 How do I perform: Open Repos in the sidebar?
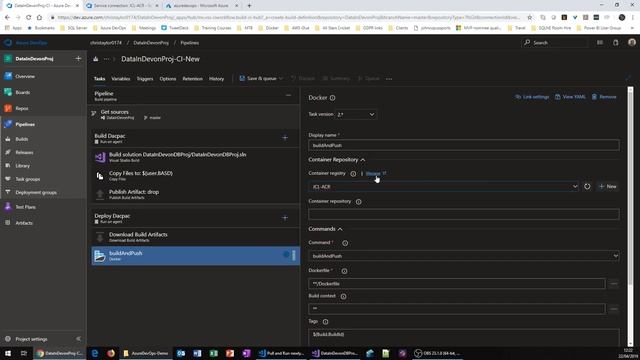[x=22, y=109]
